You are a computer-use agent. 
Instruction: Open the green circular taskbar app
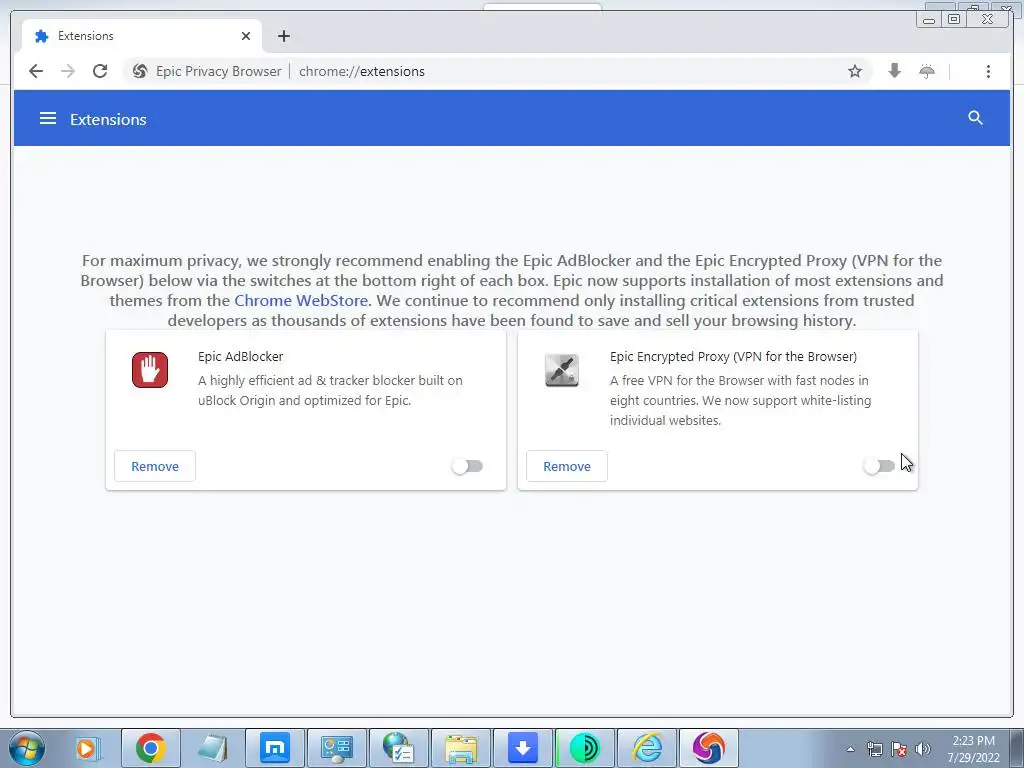585,748
